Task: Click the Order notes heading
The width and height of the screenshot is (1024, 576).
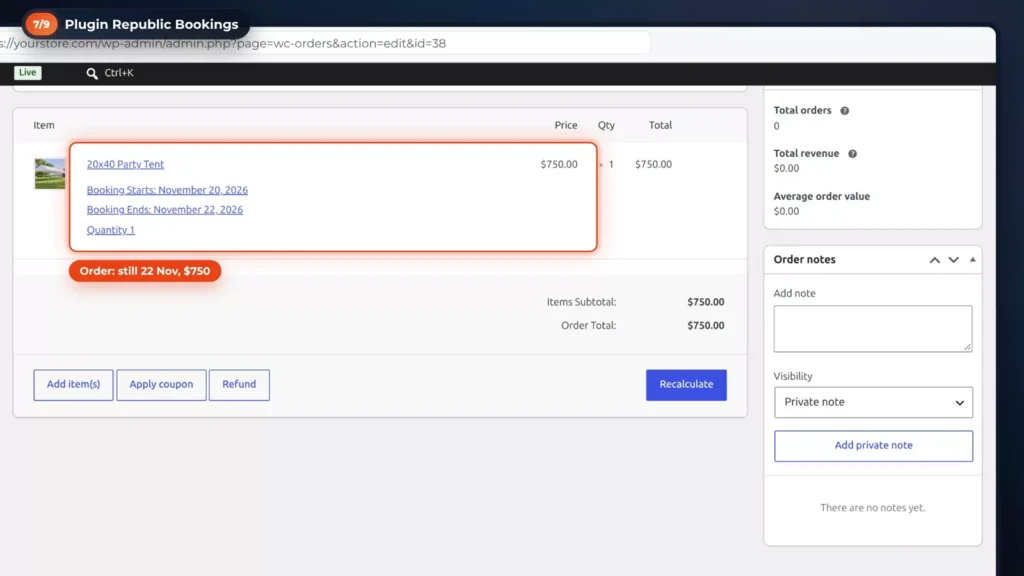Action: click(x=804, y=260)
